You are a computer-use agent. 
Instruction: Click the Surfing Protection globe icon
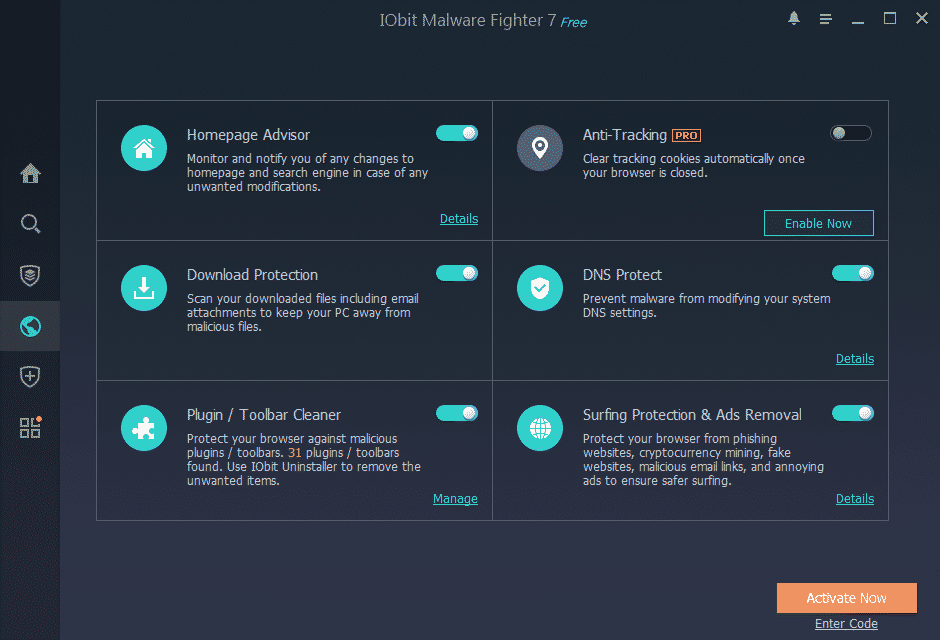click(540, 428)
